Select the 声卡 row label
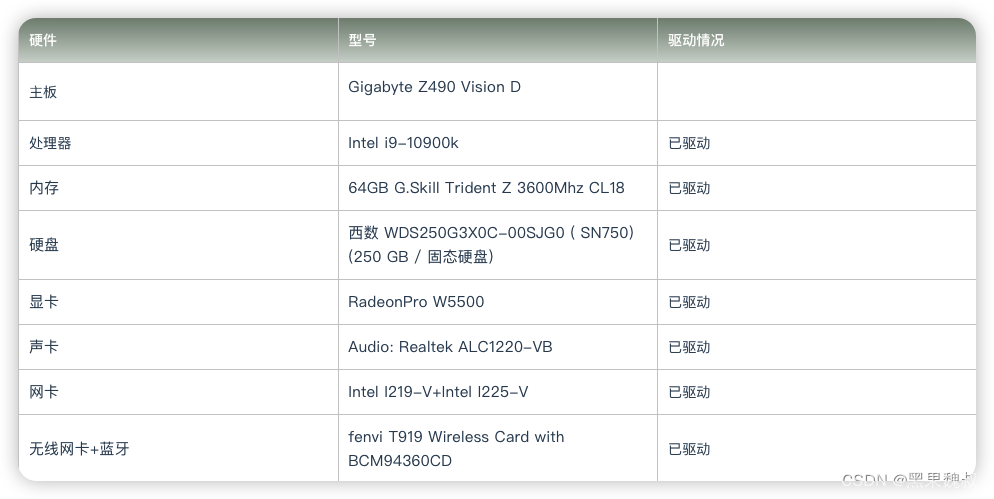Image resolution: width=994 pixels, height=499 pixels. coord(44,347)
